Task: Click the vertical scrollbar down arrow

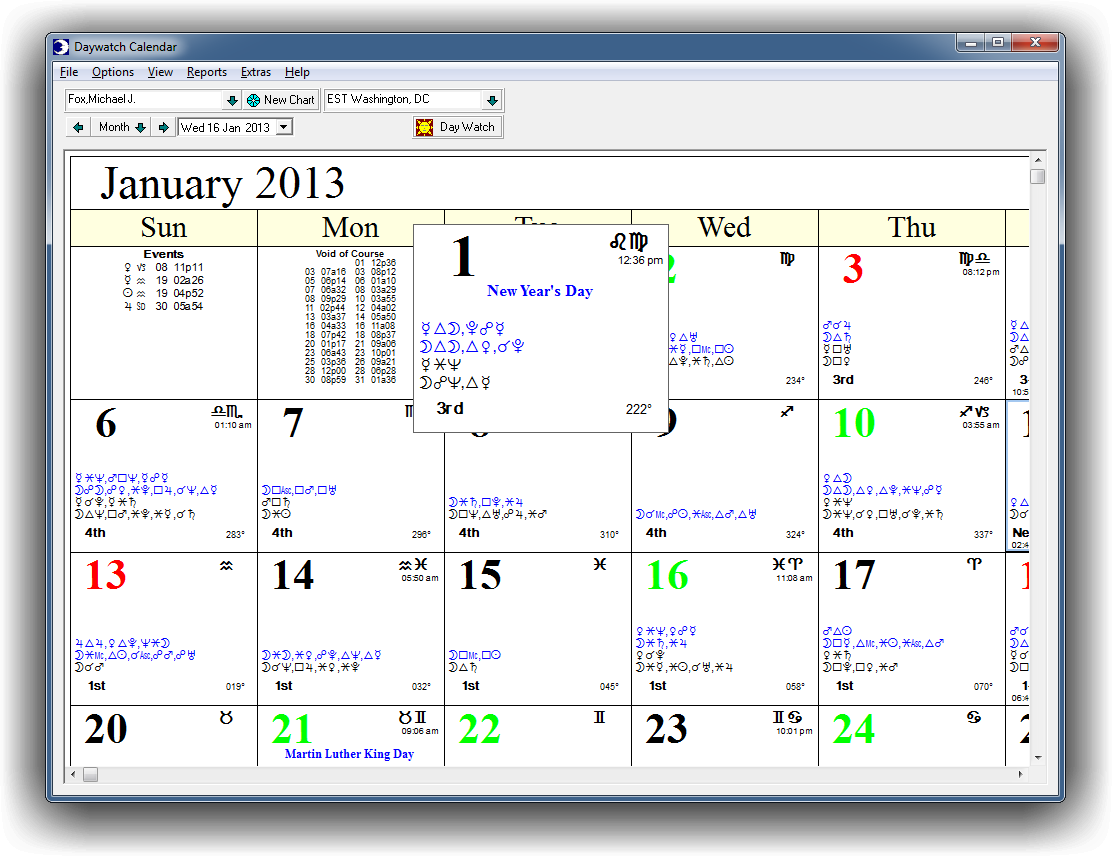Action: click(1038, 757)
